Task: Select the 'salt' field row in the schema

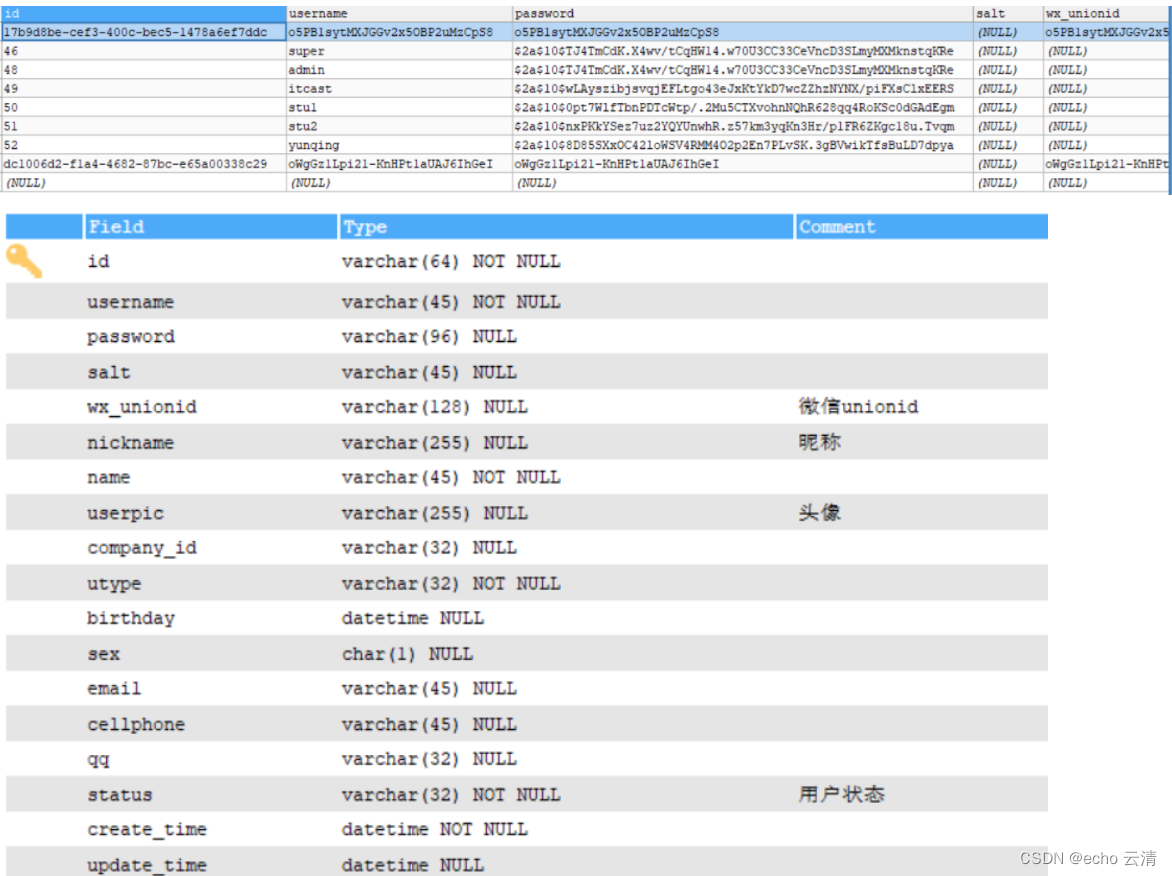Action: tap(527, 372)
